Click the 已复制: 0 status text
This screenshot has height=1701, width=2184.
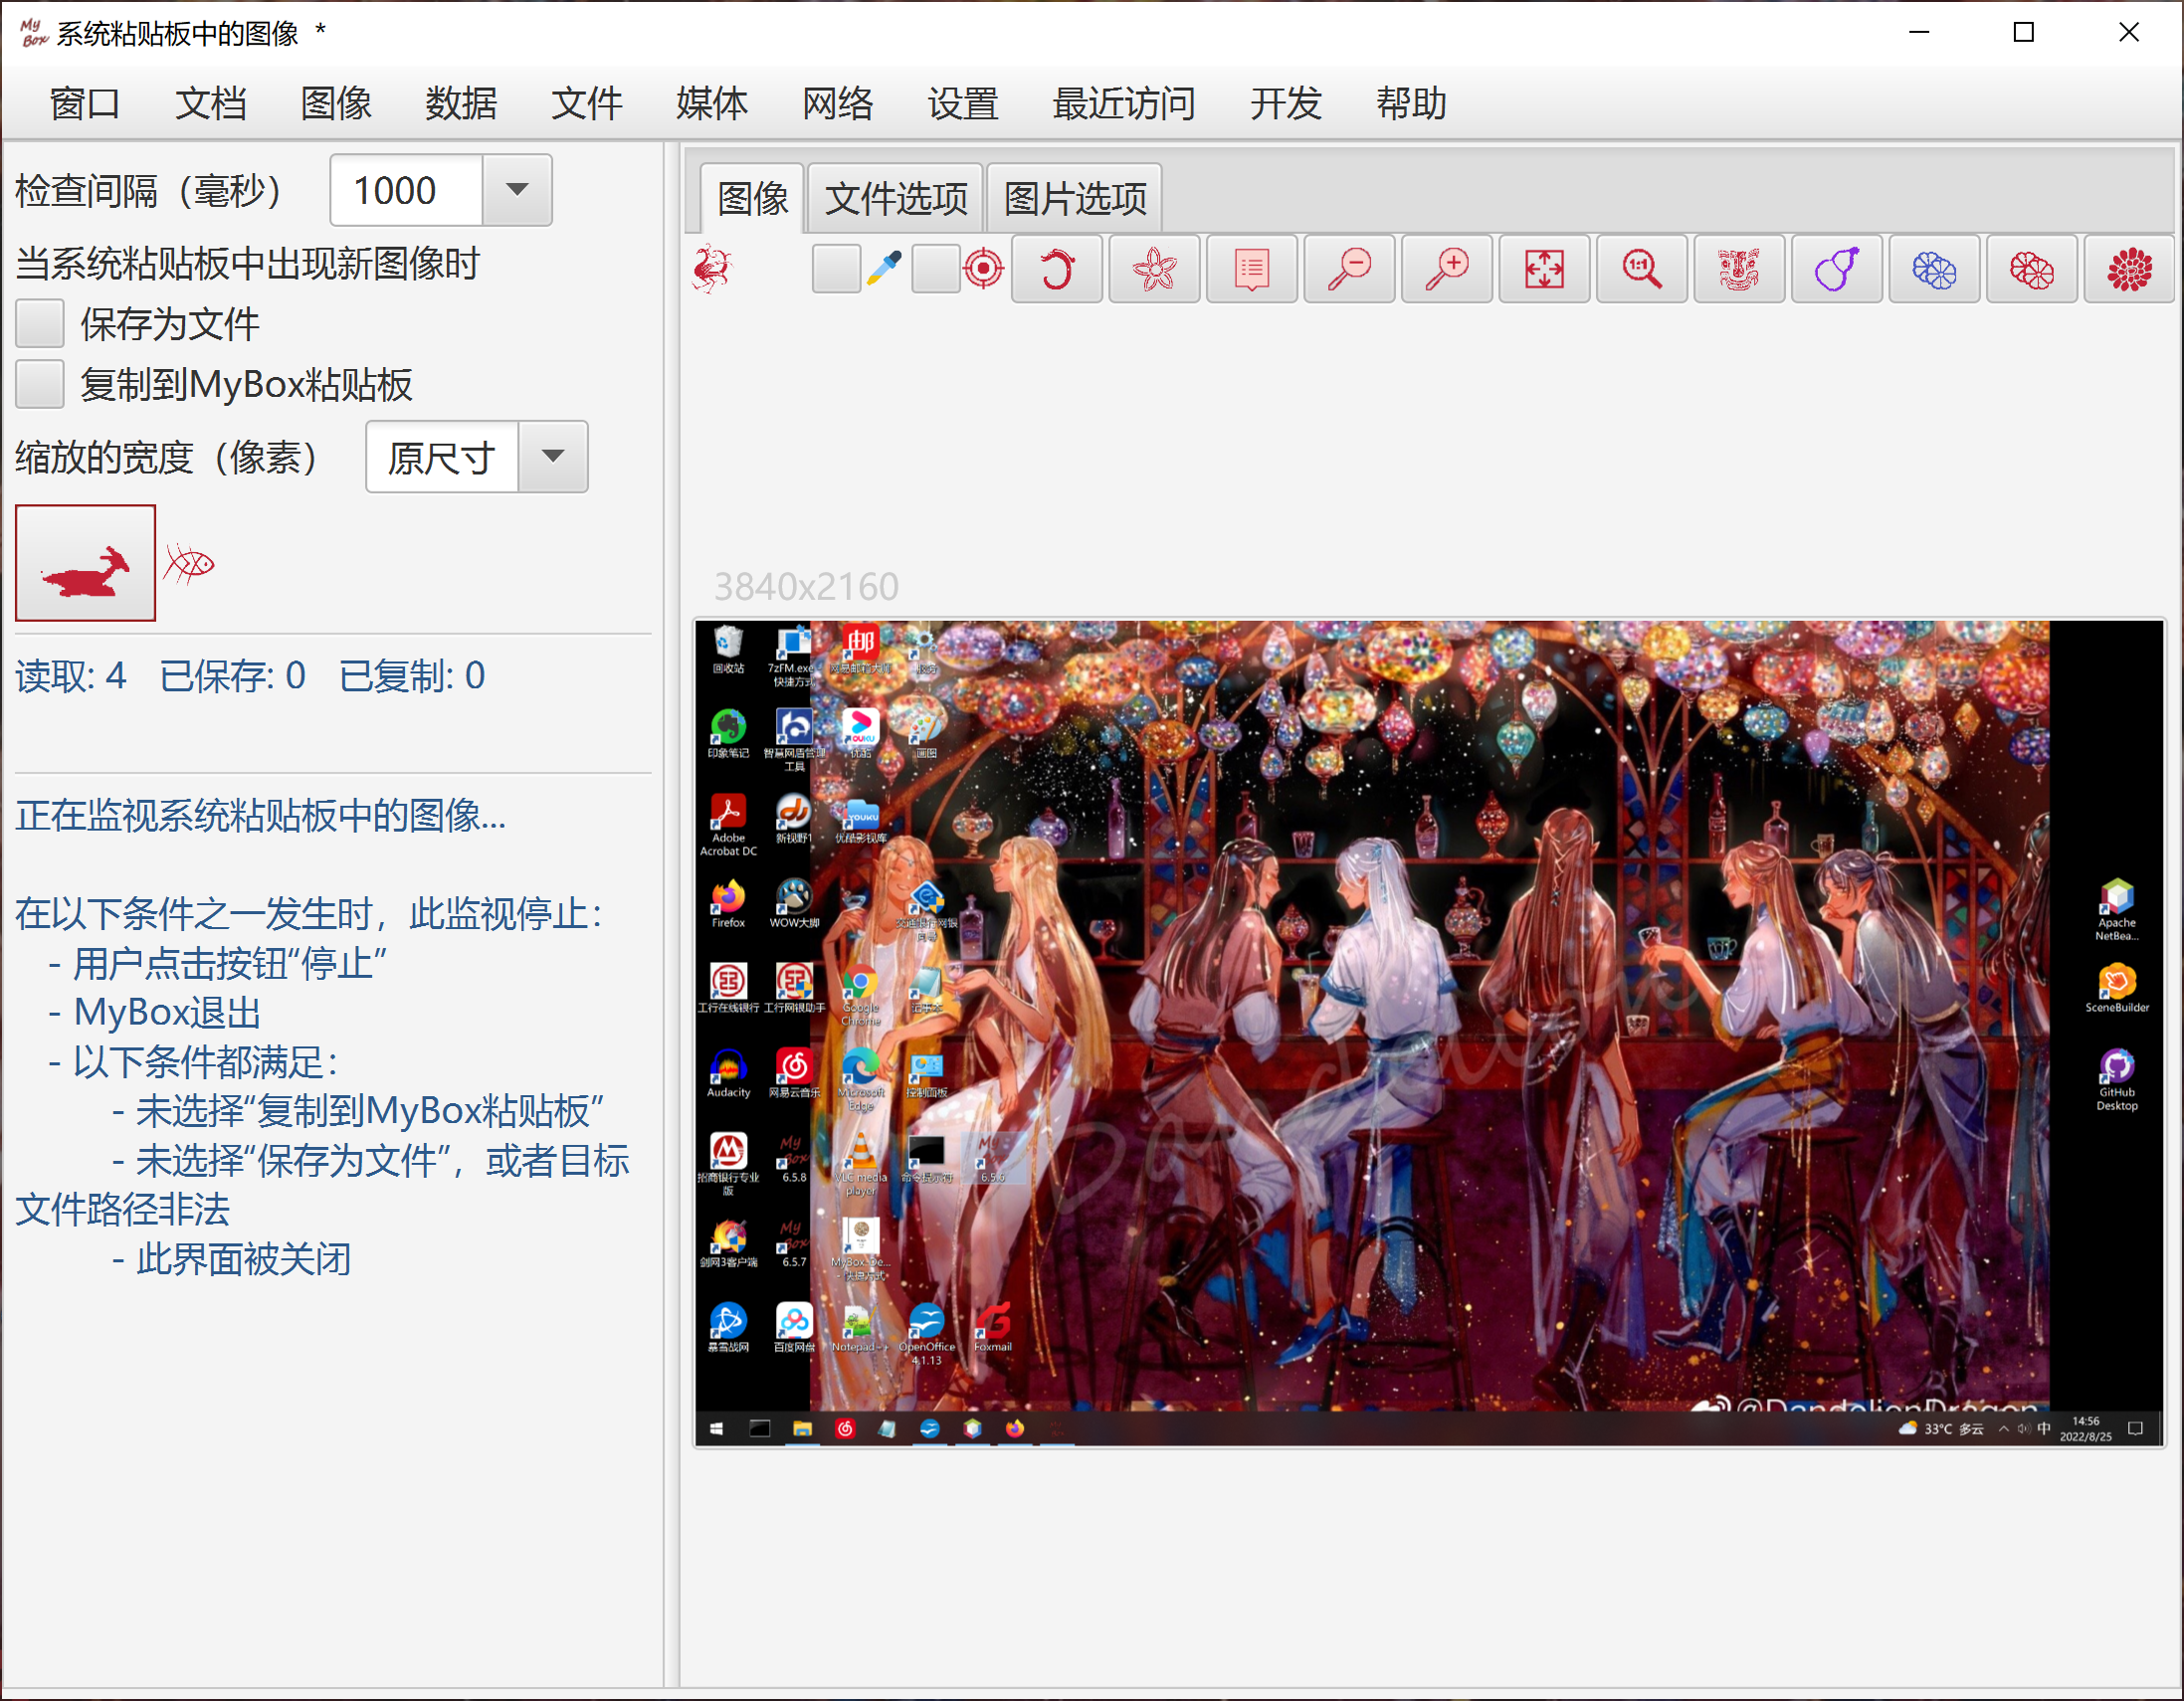(x=412, y=676)
